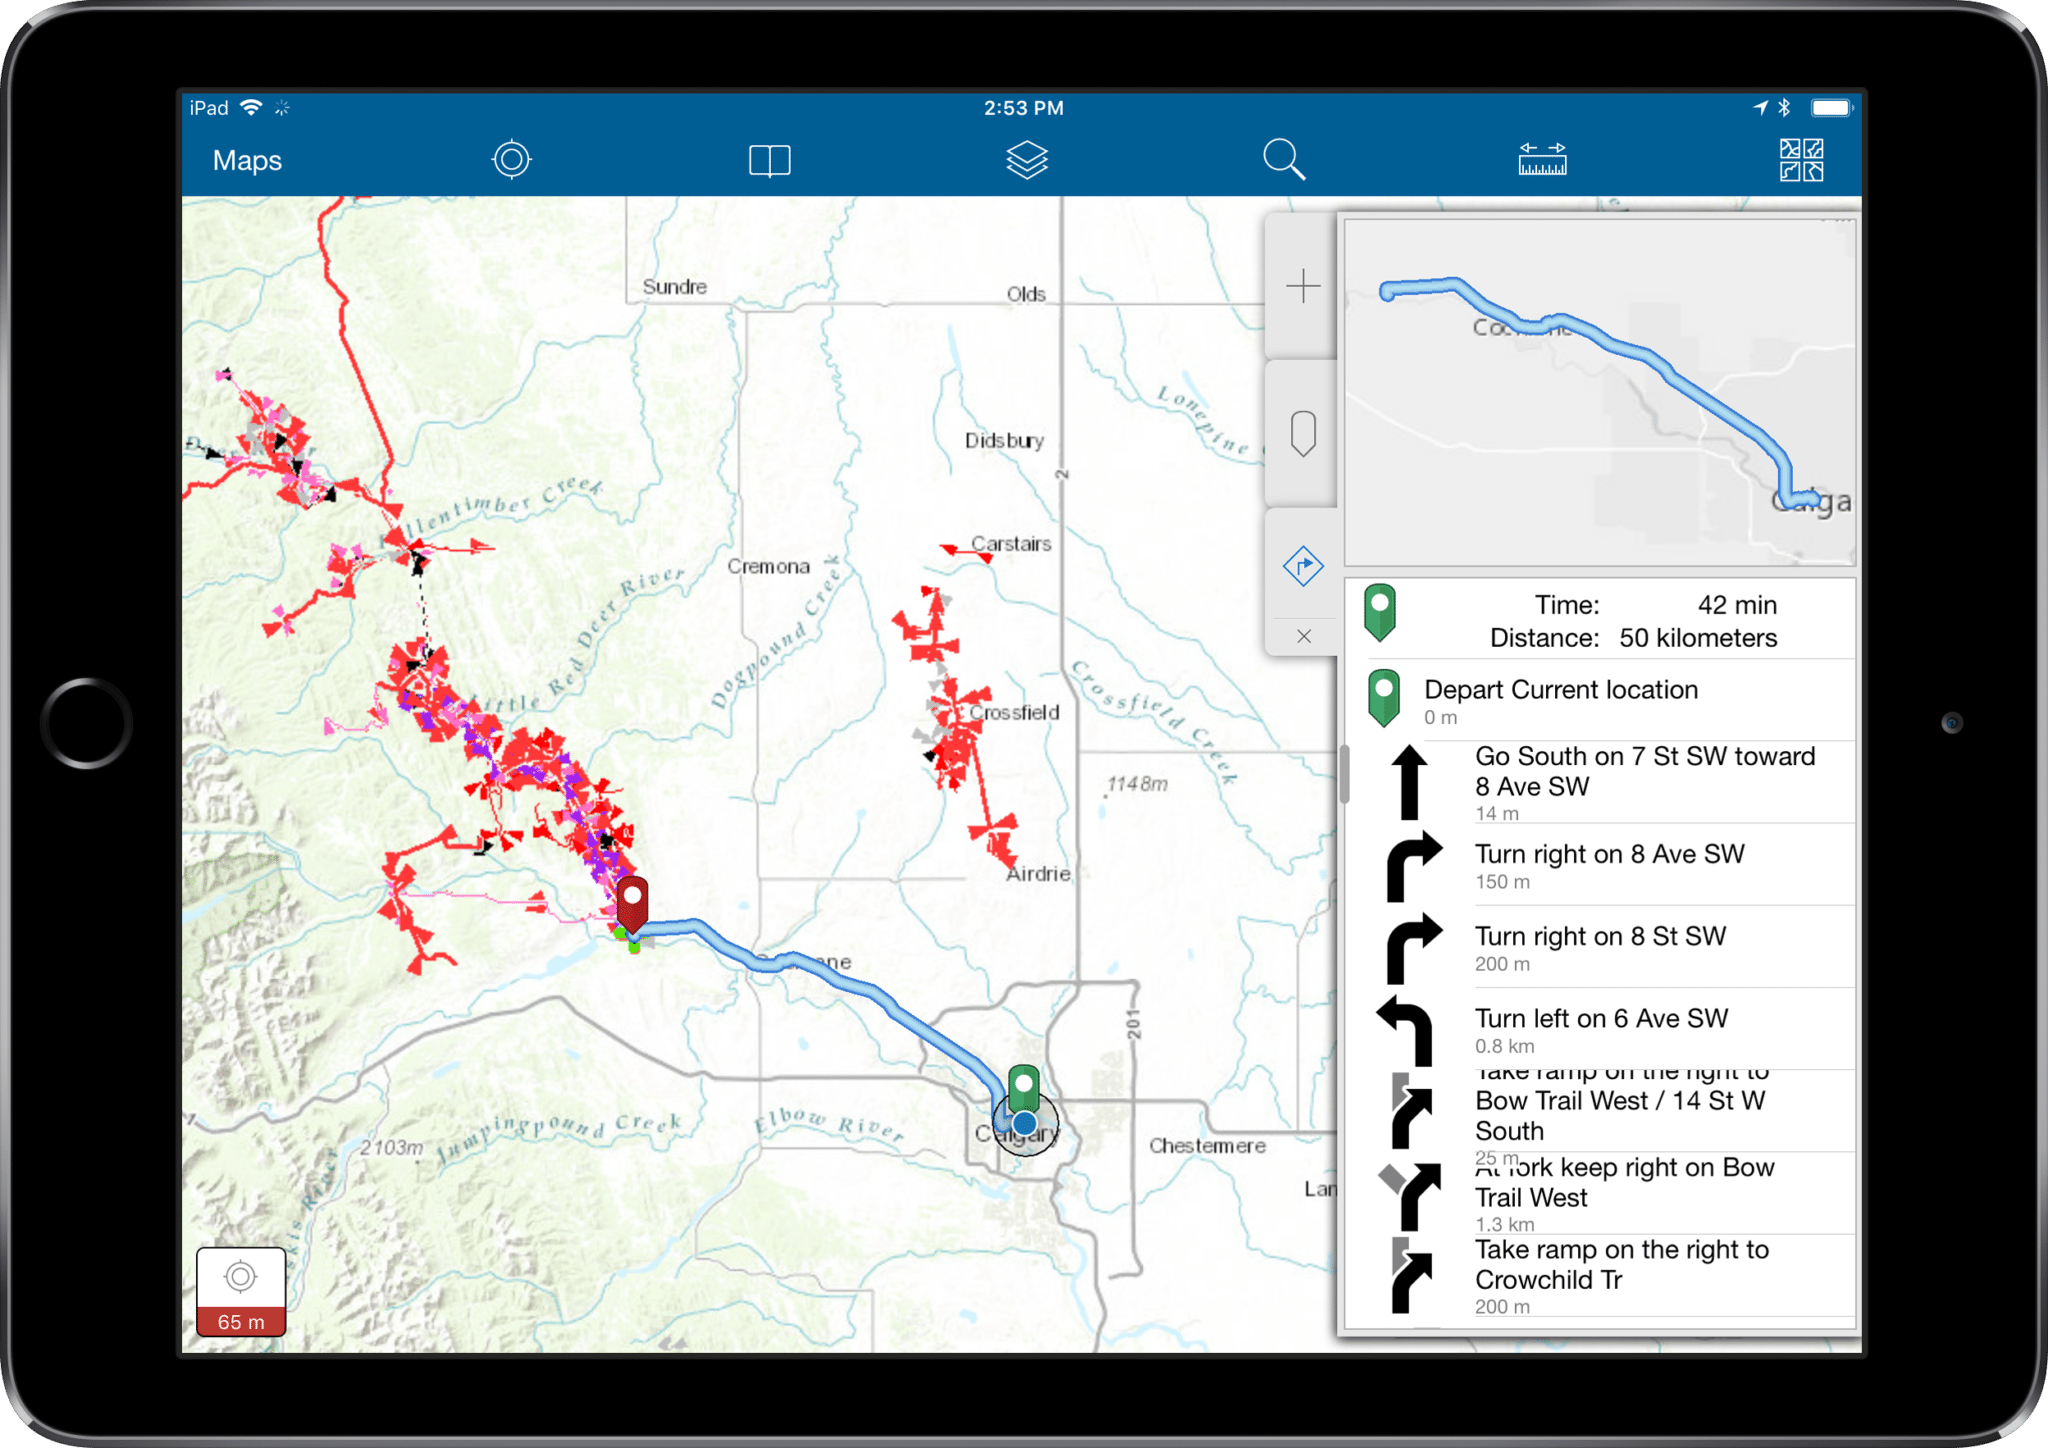Screen dimensions: 2048x1448
Task: Tap the Sundre label on map
Action: [674, 287]
